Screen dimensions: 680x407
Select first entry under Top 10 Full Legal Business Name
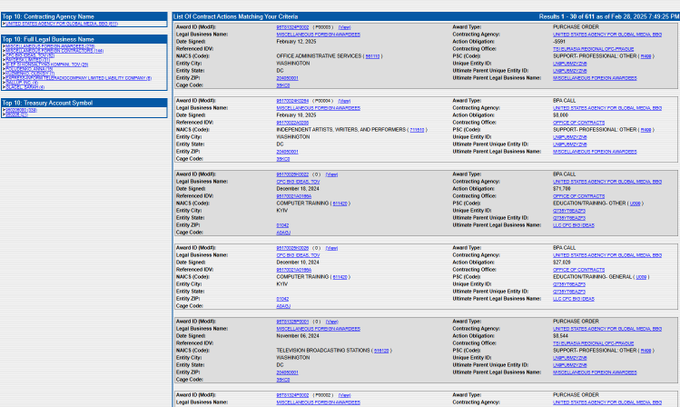click(x=50, y=45)
